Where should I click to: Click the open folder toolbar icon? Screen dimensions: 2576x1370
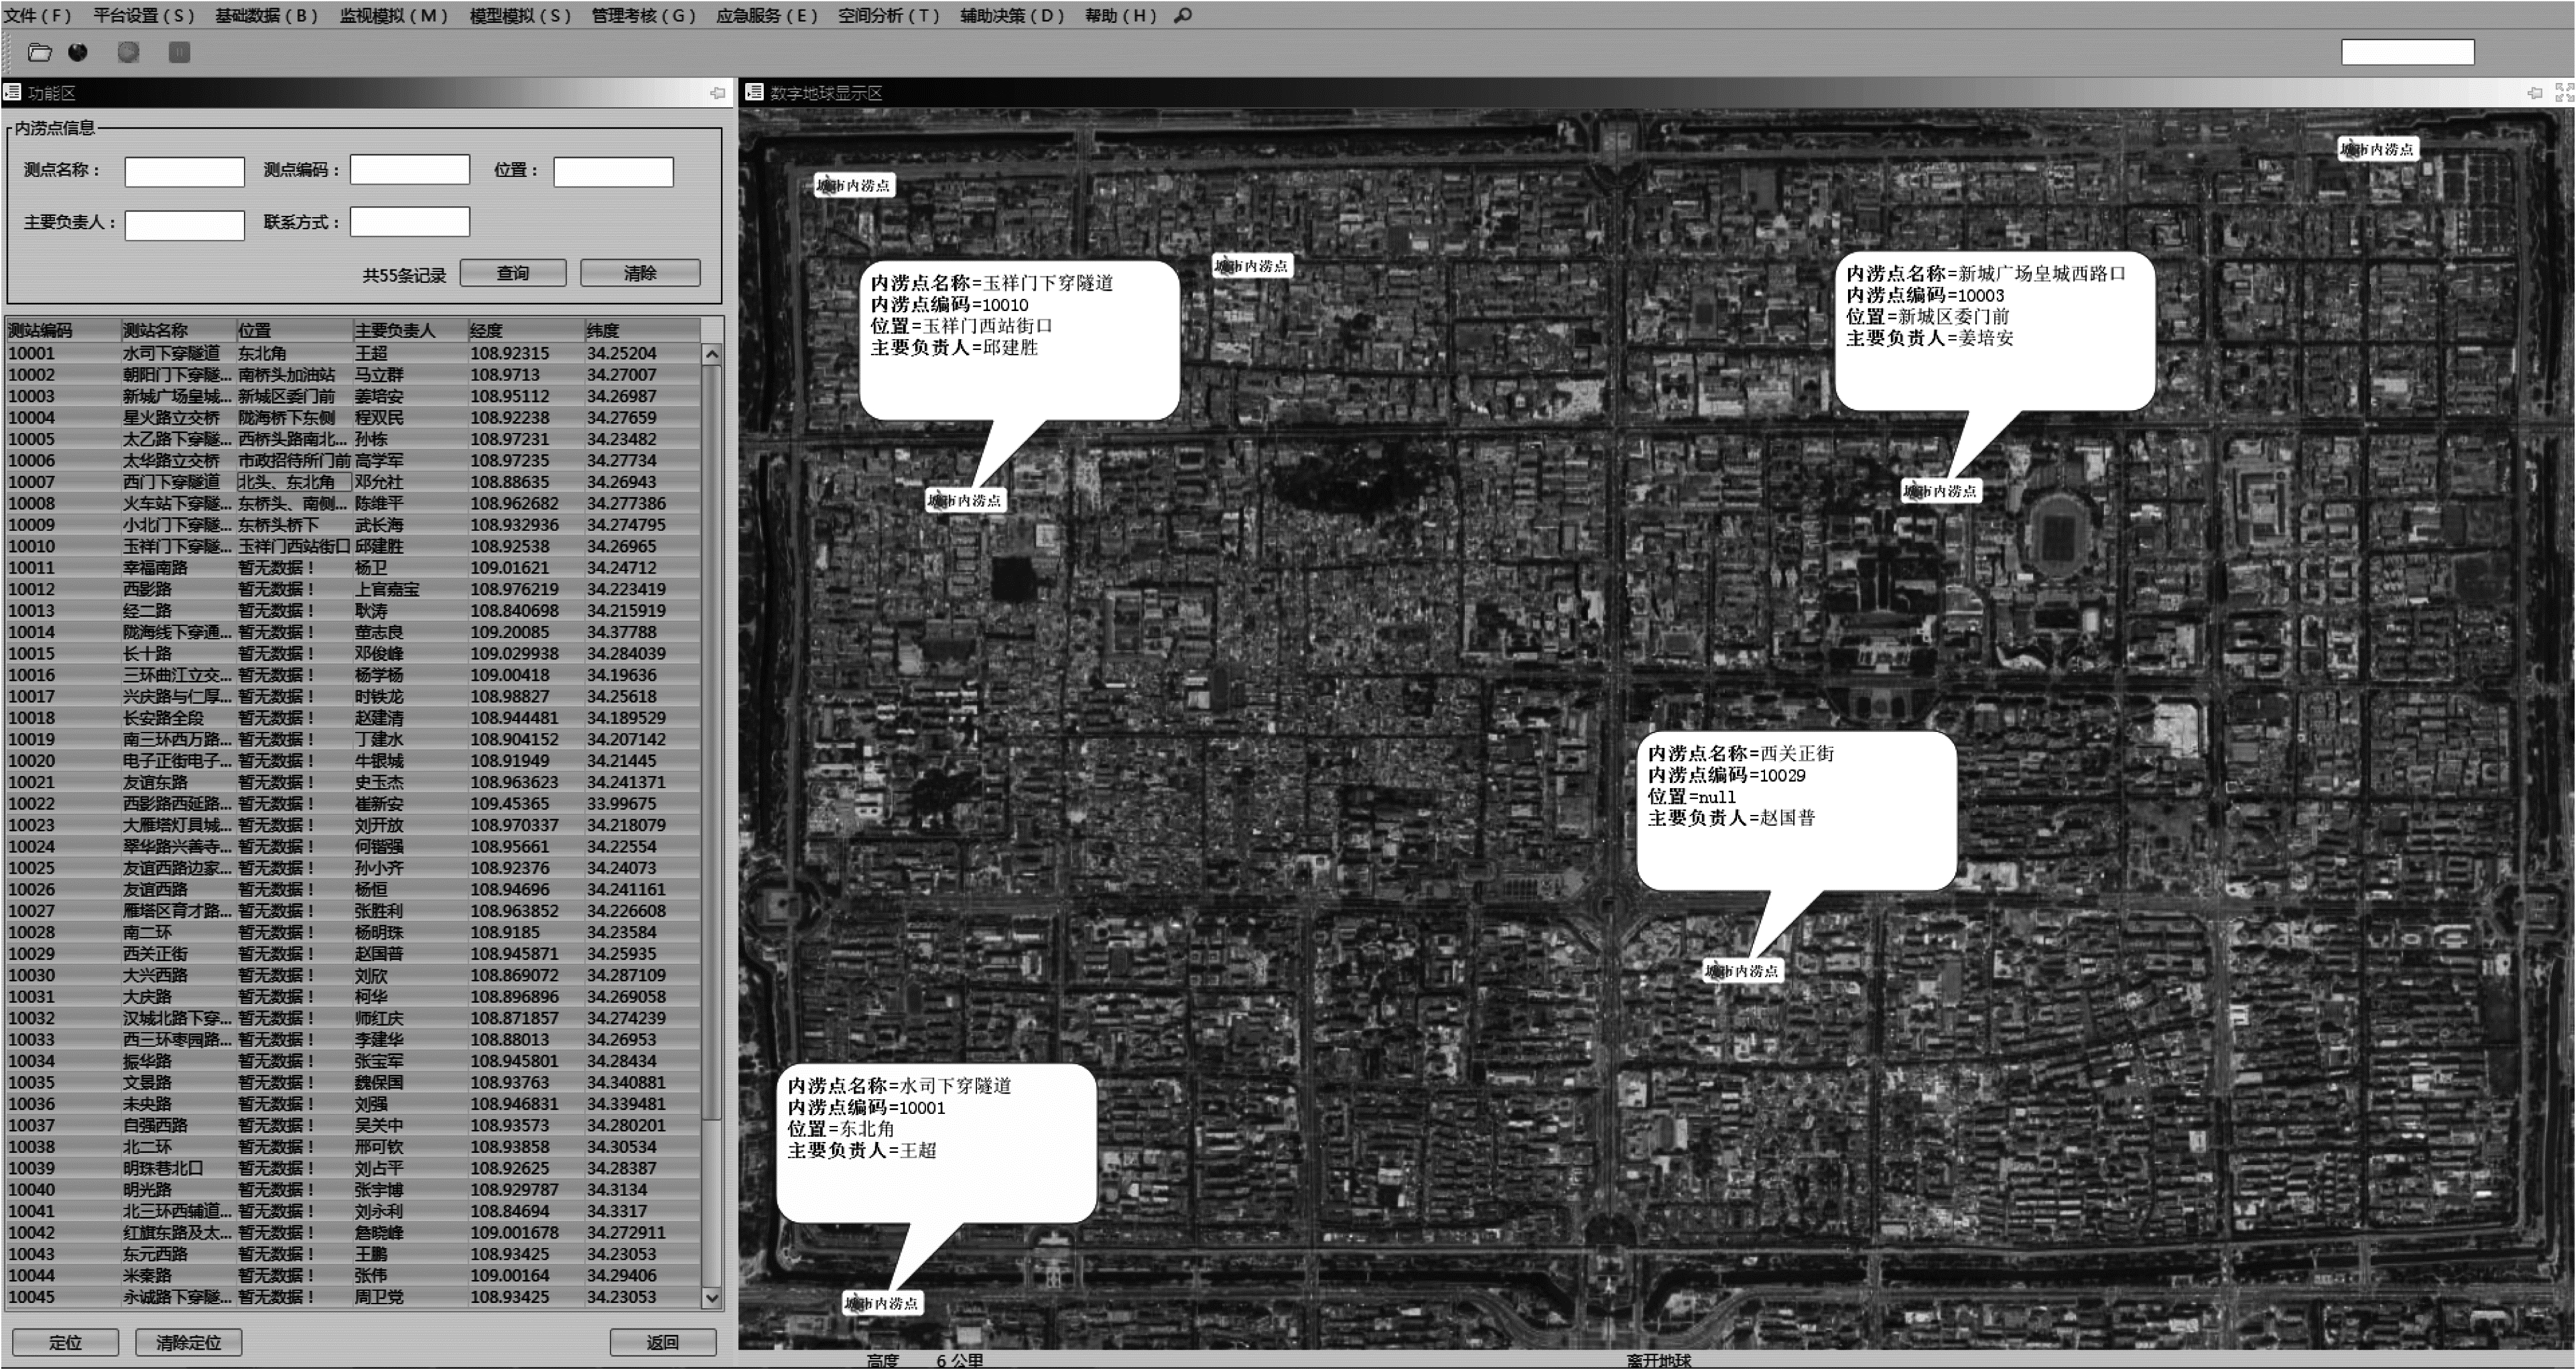pos(39,52)
